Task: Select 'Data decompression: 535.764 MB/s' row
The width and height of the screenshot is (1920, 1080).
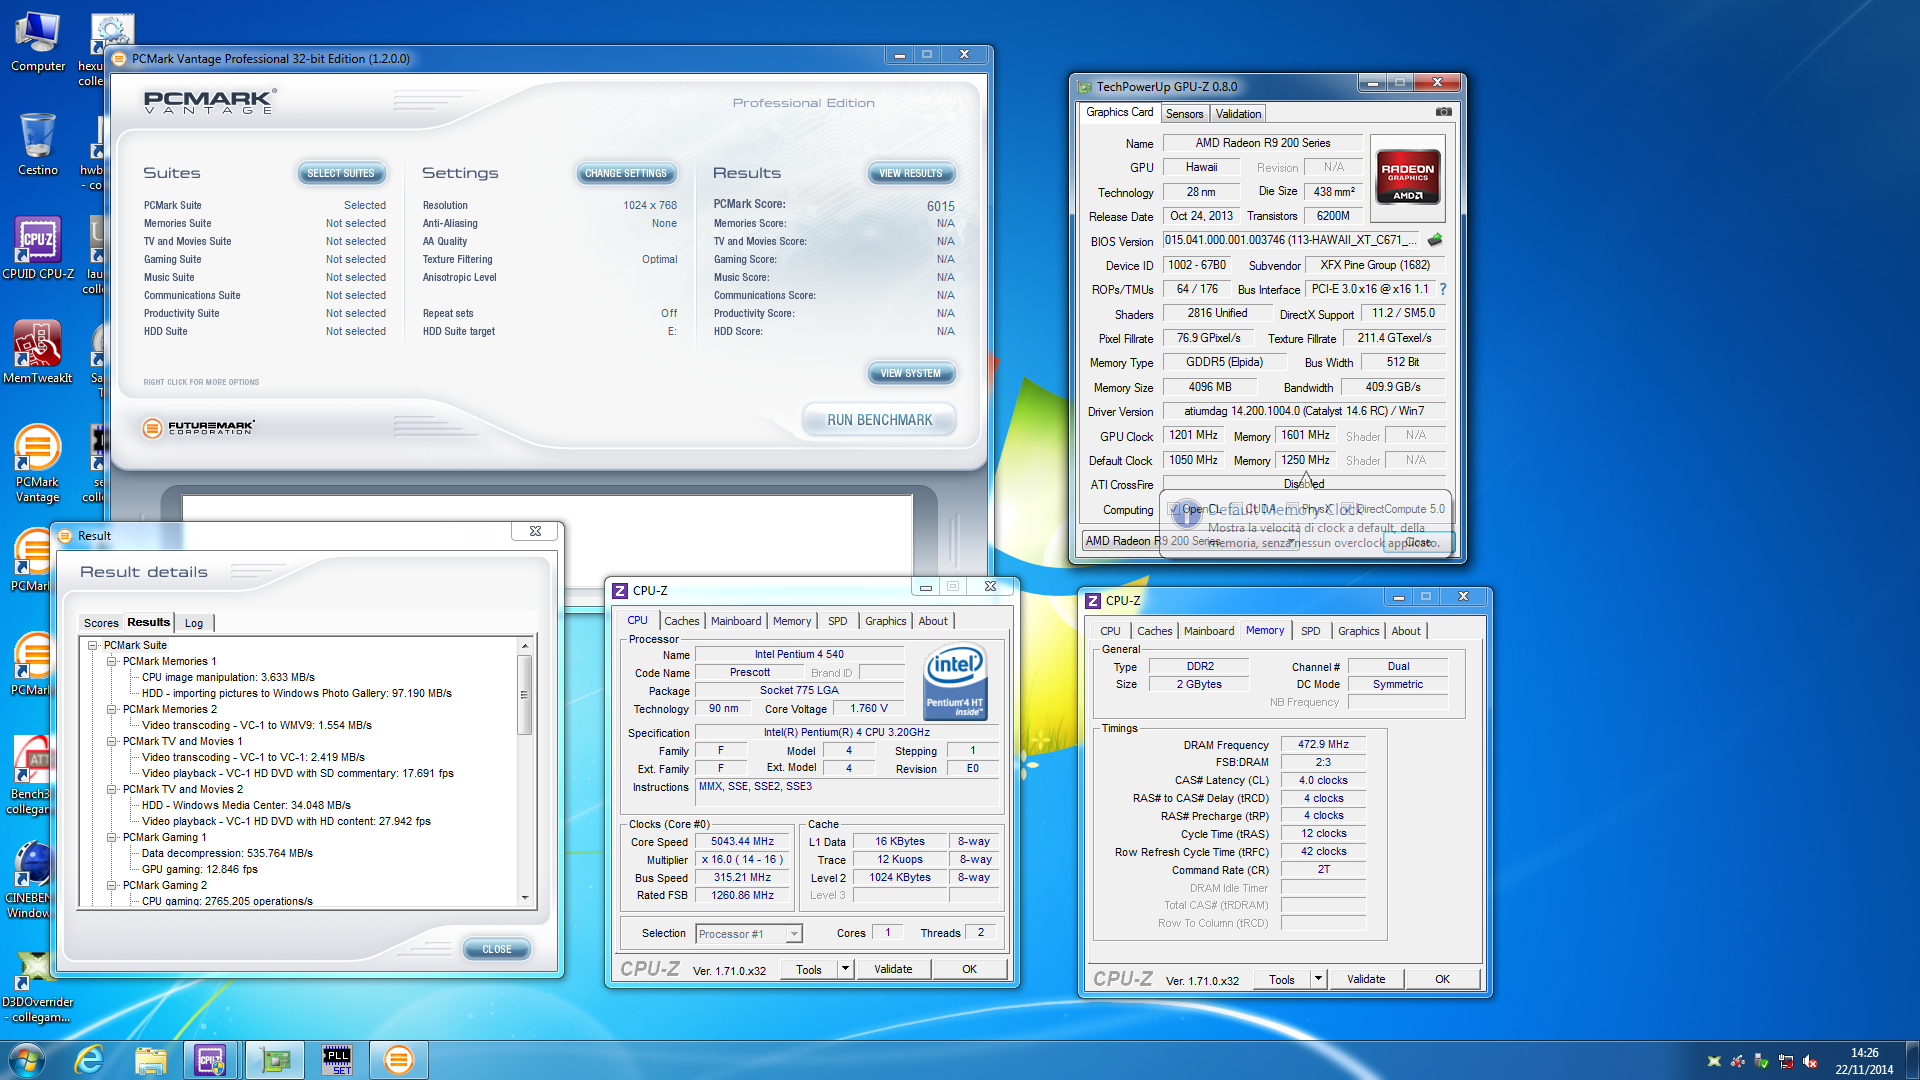Action: click(227, 853)
